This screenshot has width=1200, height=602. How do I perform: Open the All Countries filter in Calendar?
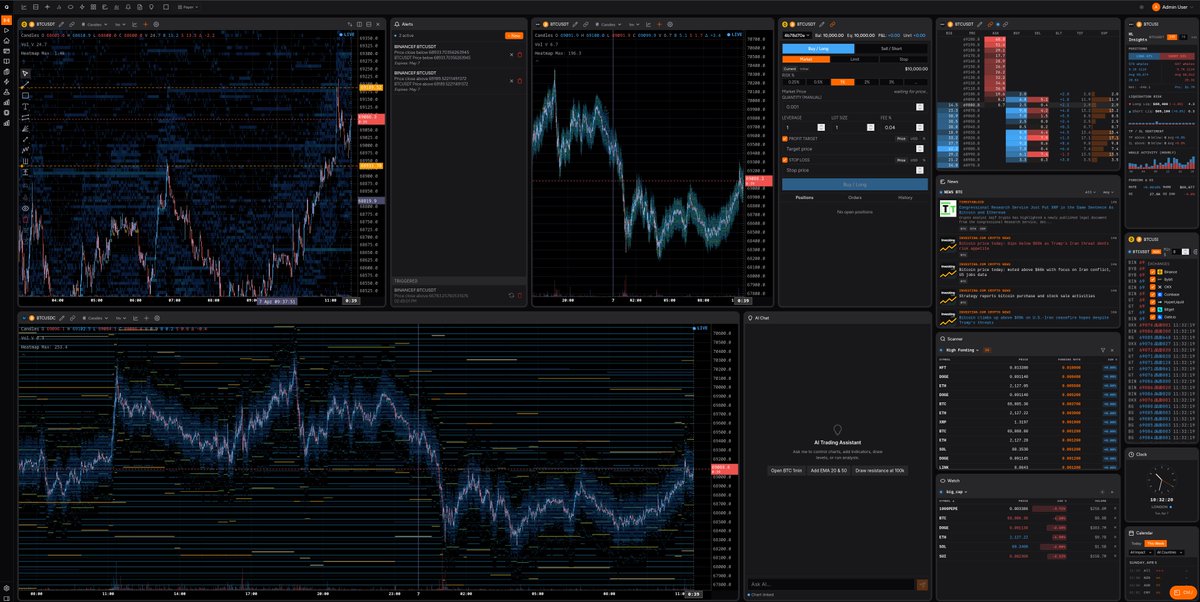(x=1170, y=552)
